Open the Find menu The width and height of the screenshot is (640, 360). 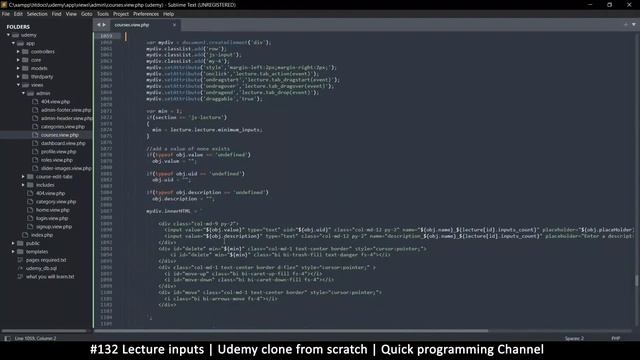tap(56, 14)
